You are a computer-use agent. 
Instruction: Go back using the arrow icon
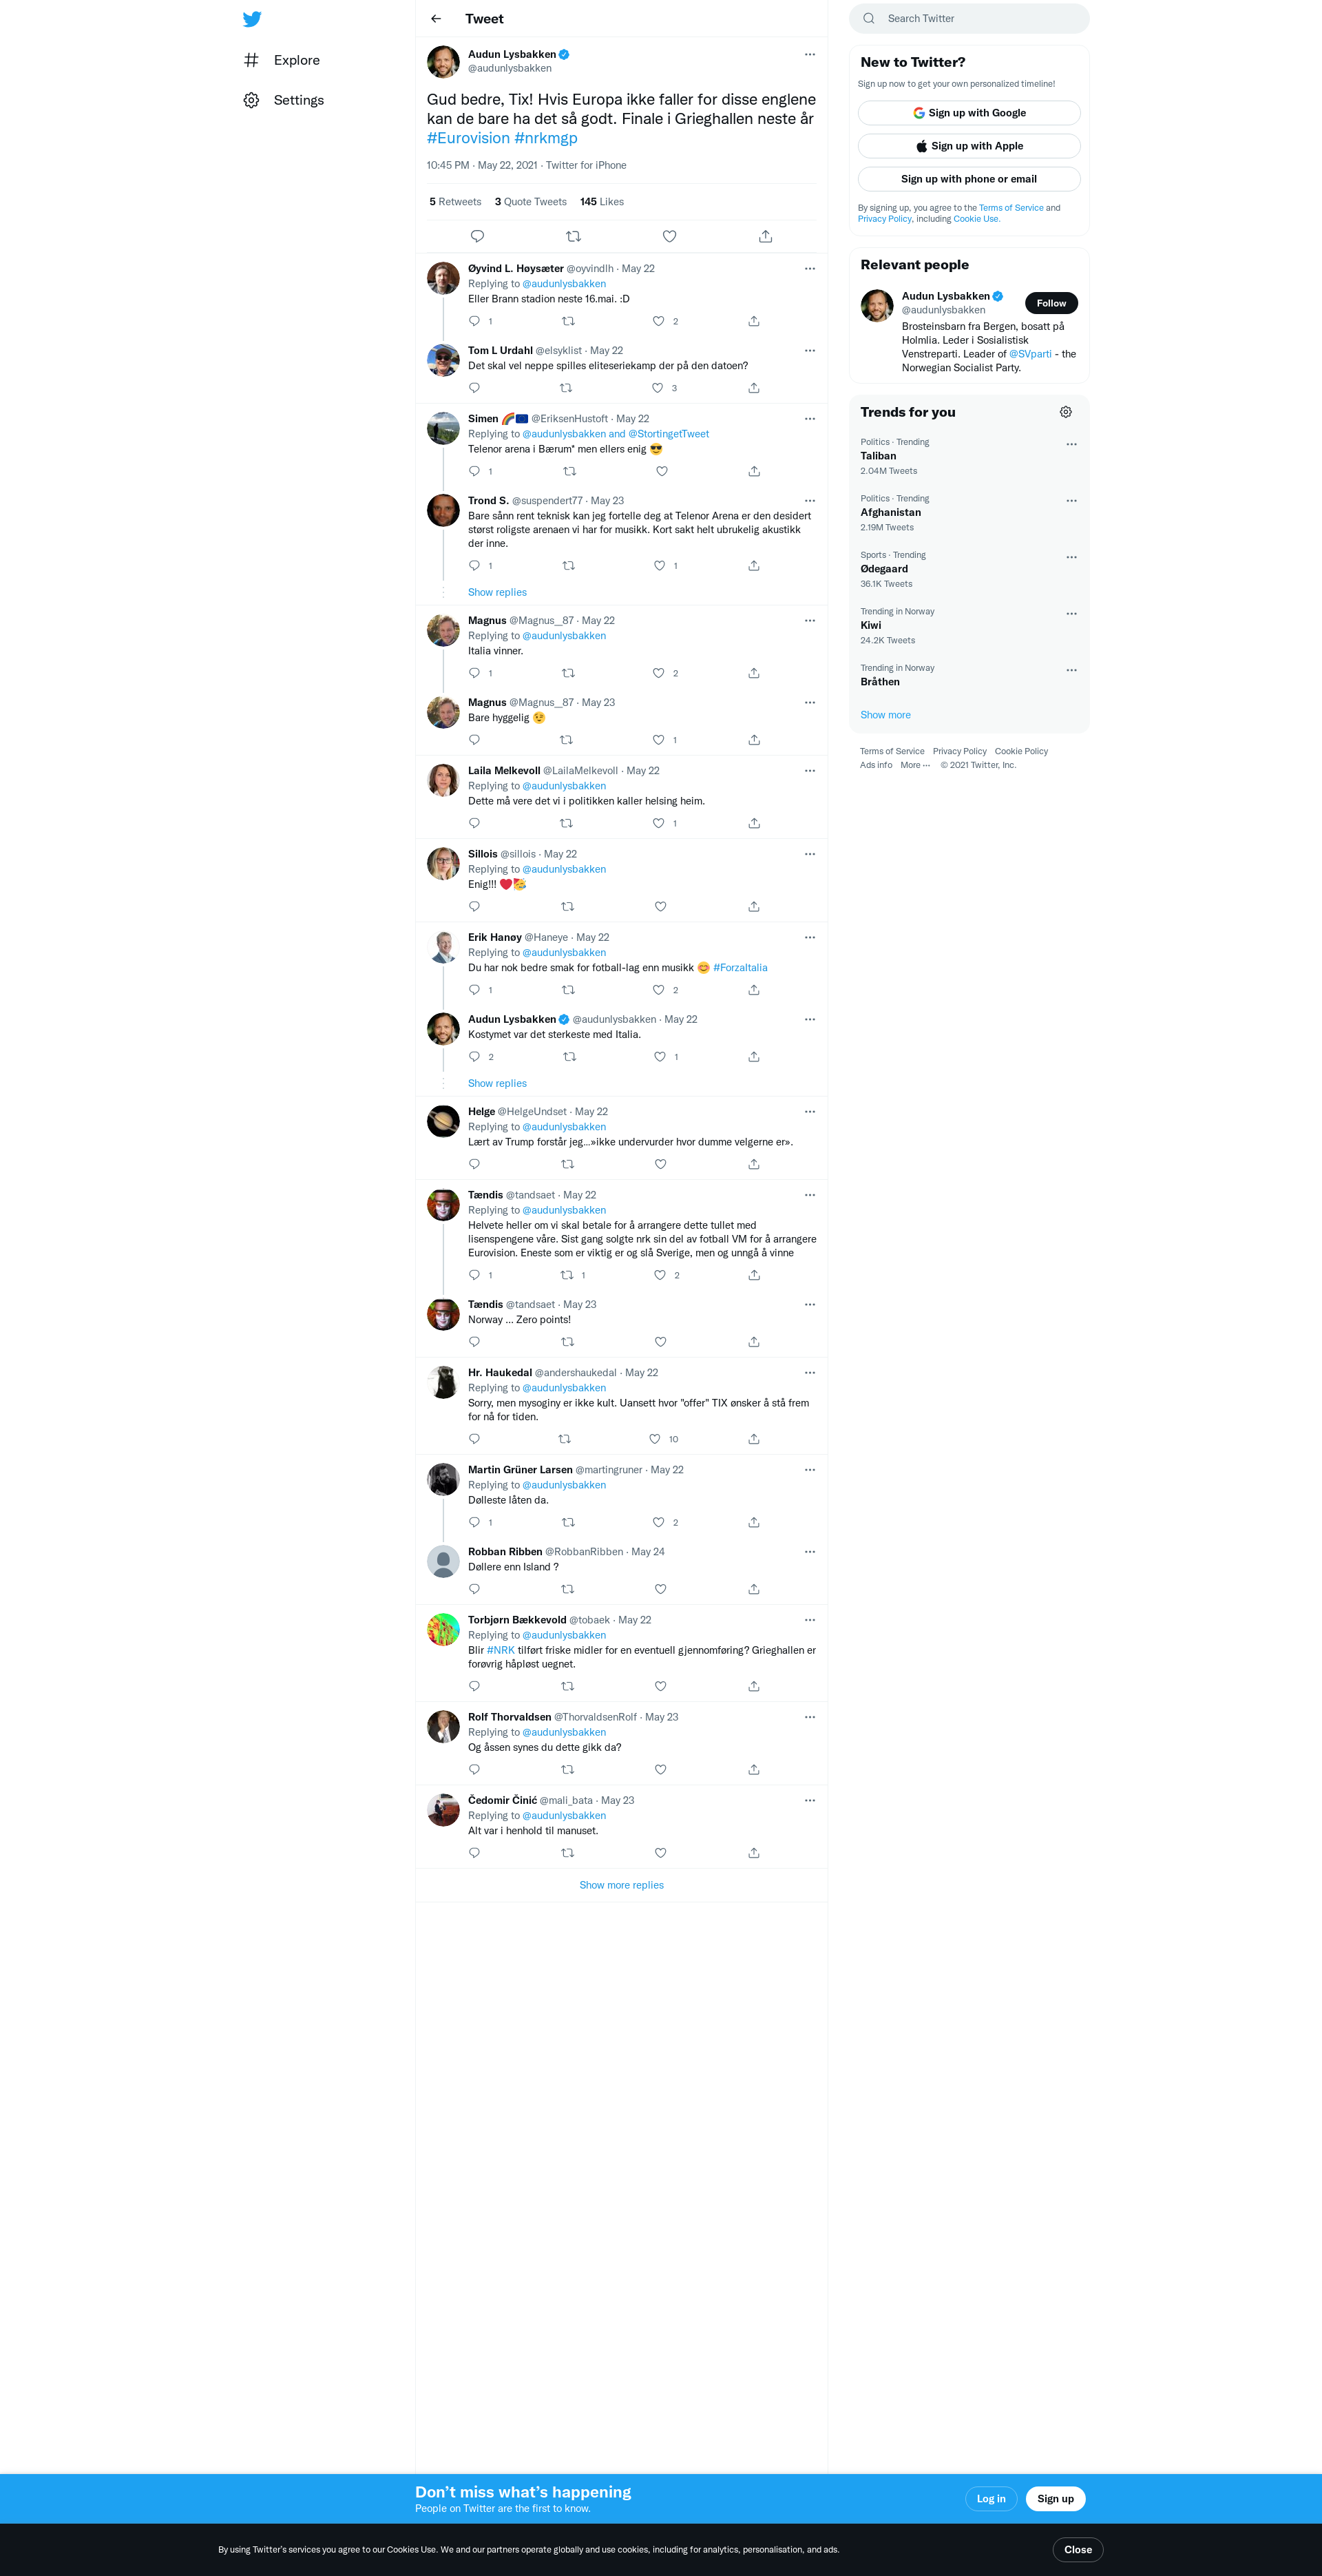(x=436, y=19)
